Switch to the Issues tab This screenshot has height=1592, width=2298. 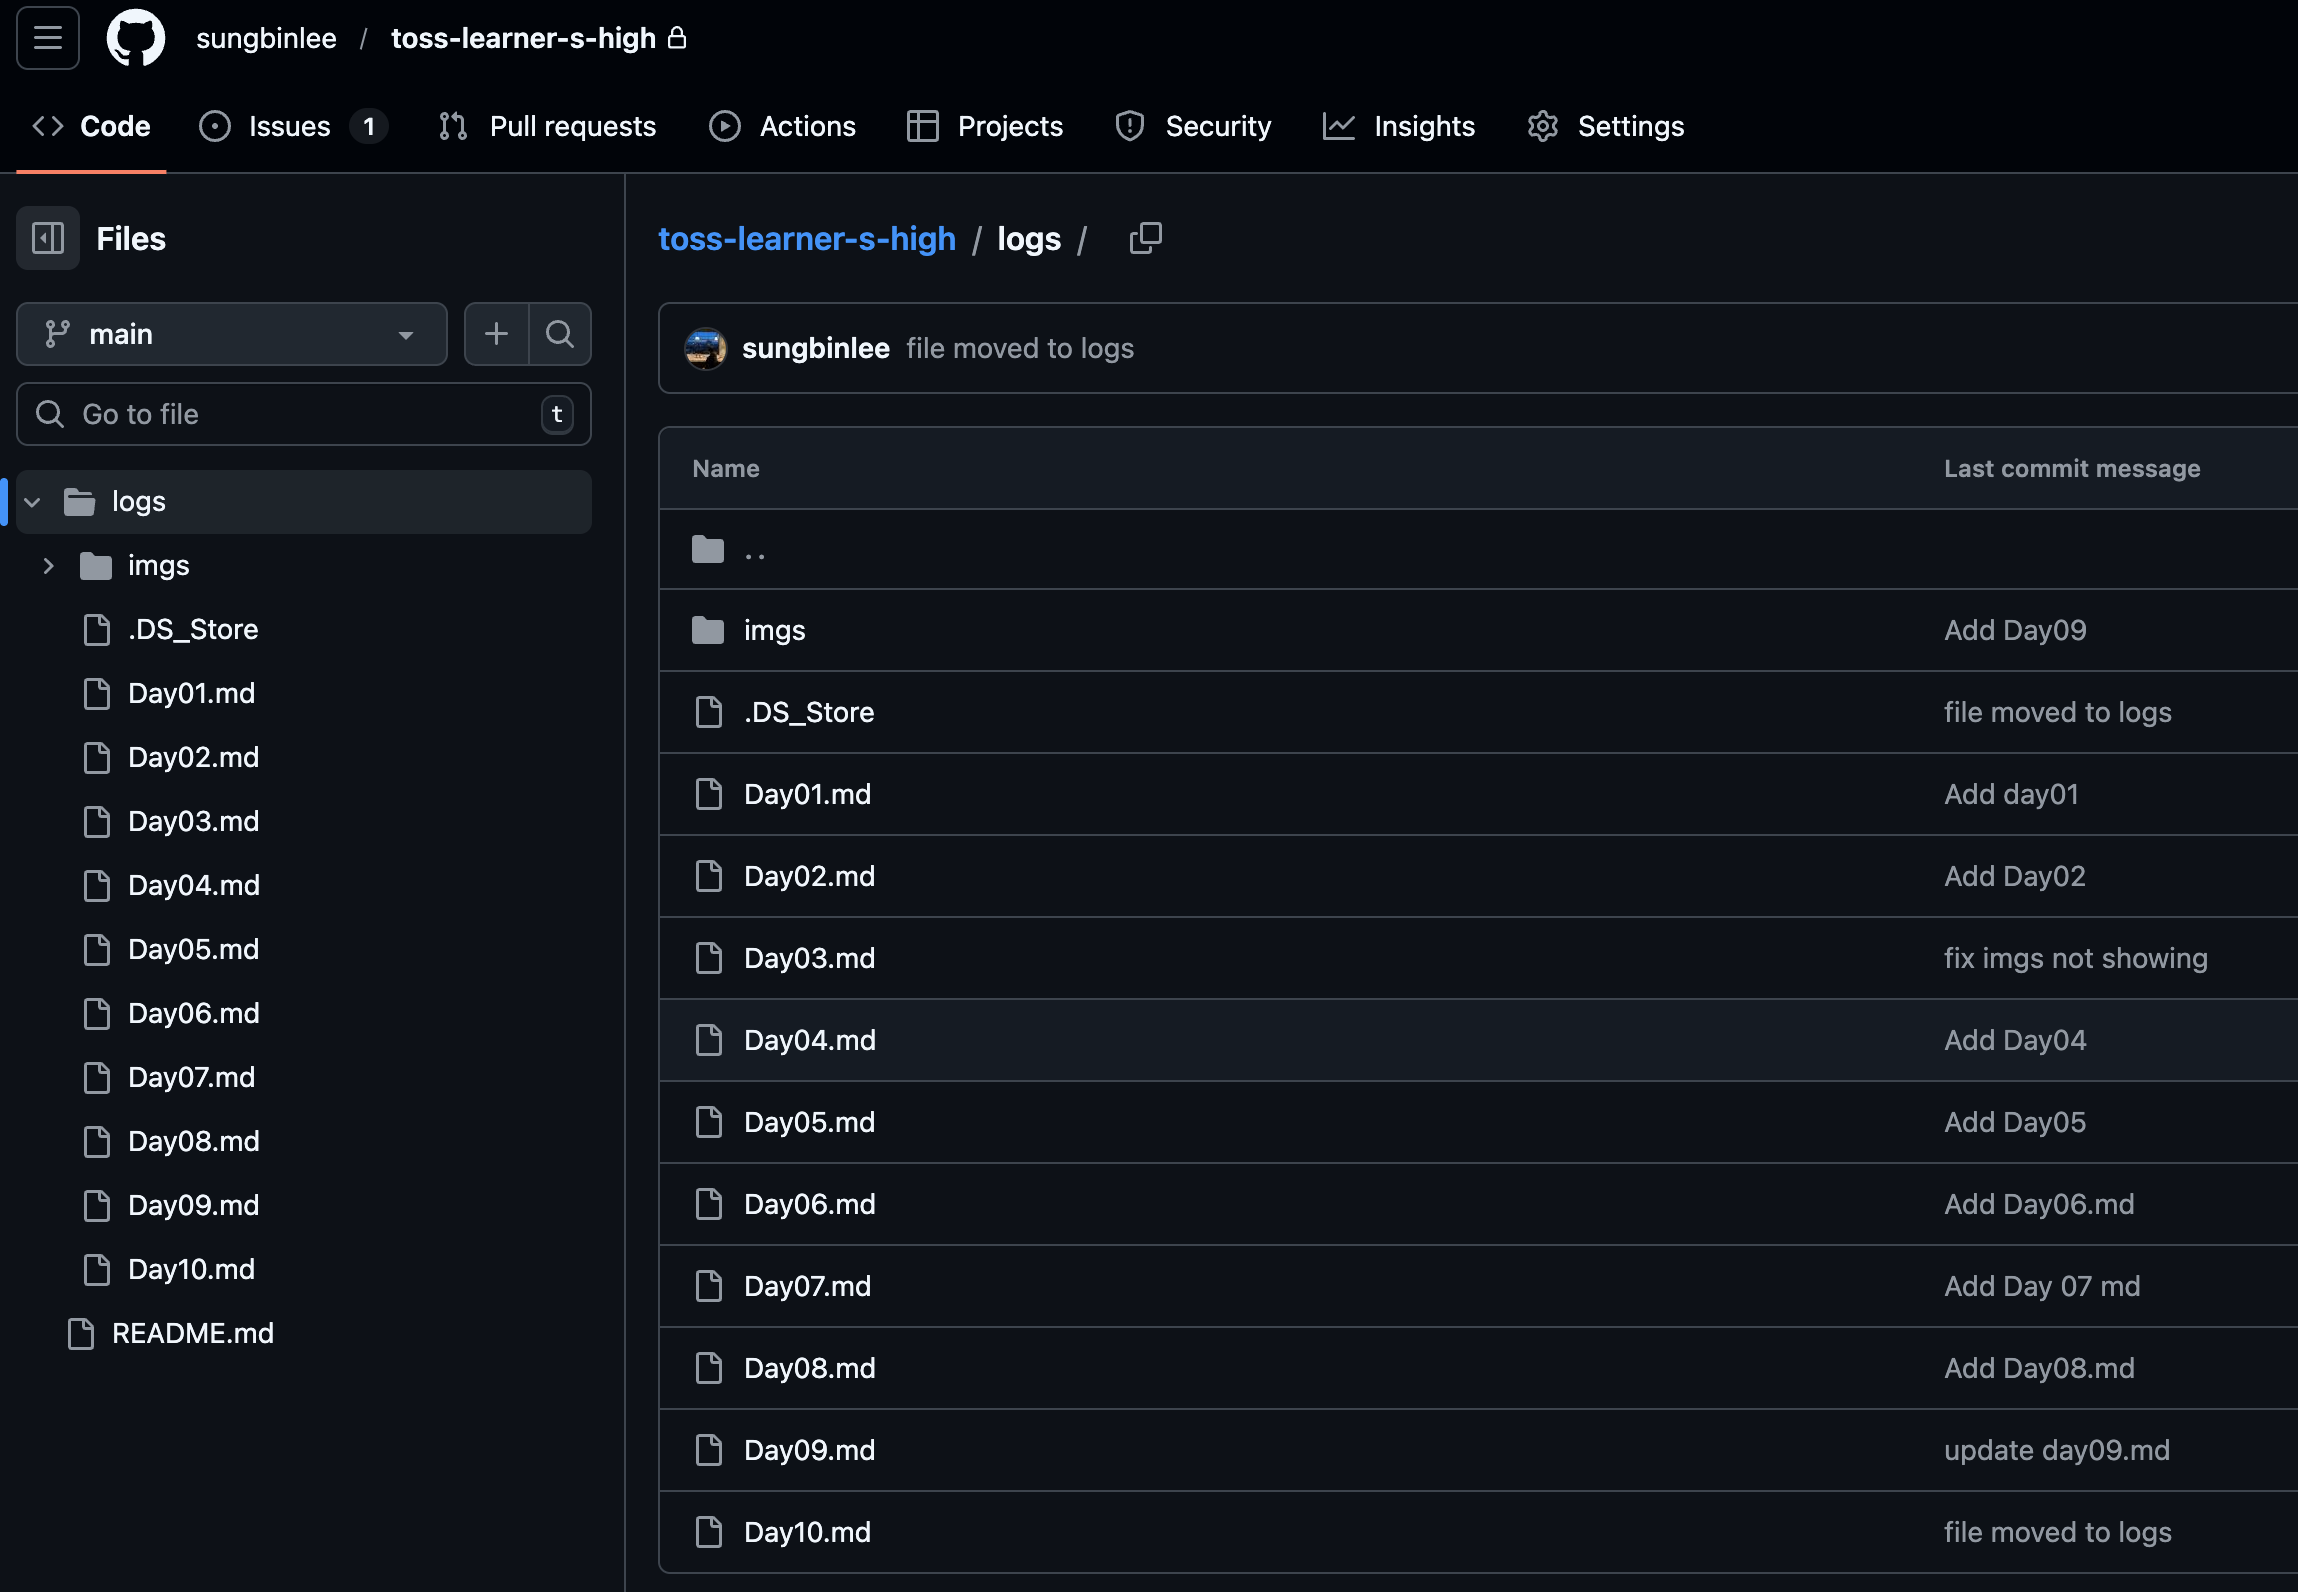(x=289, y=126)
